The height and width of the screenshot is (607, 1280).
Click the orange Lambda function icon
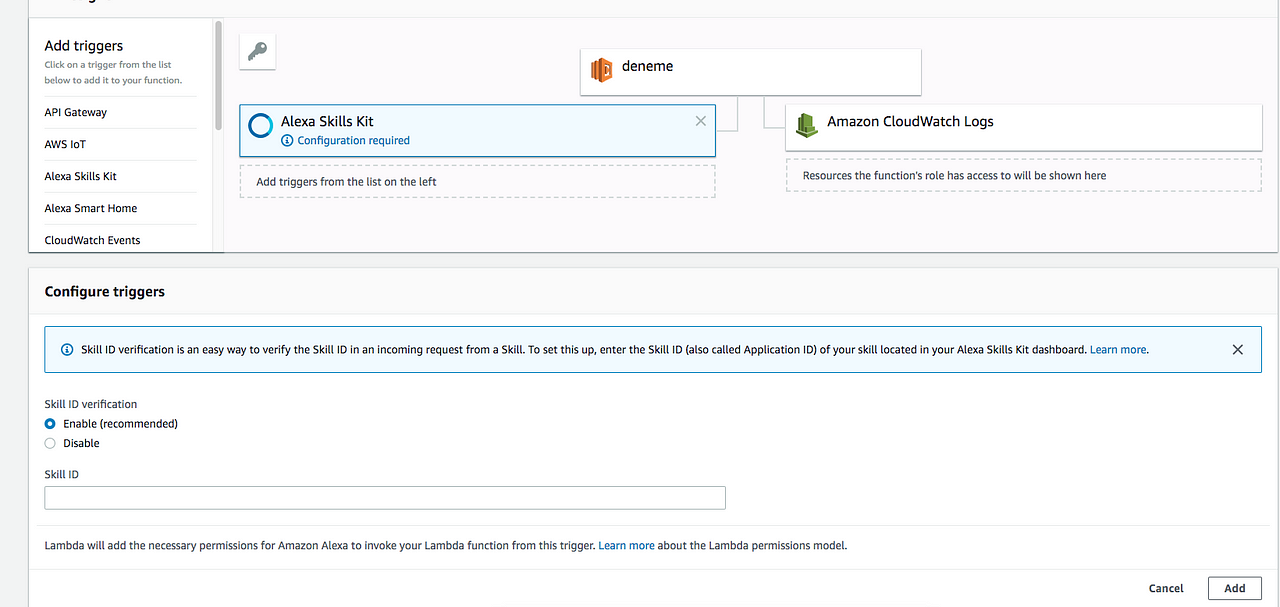[x=601, y=70]
